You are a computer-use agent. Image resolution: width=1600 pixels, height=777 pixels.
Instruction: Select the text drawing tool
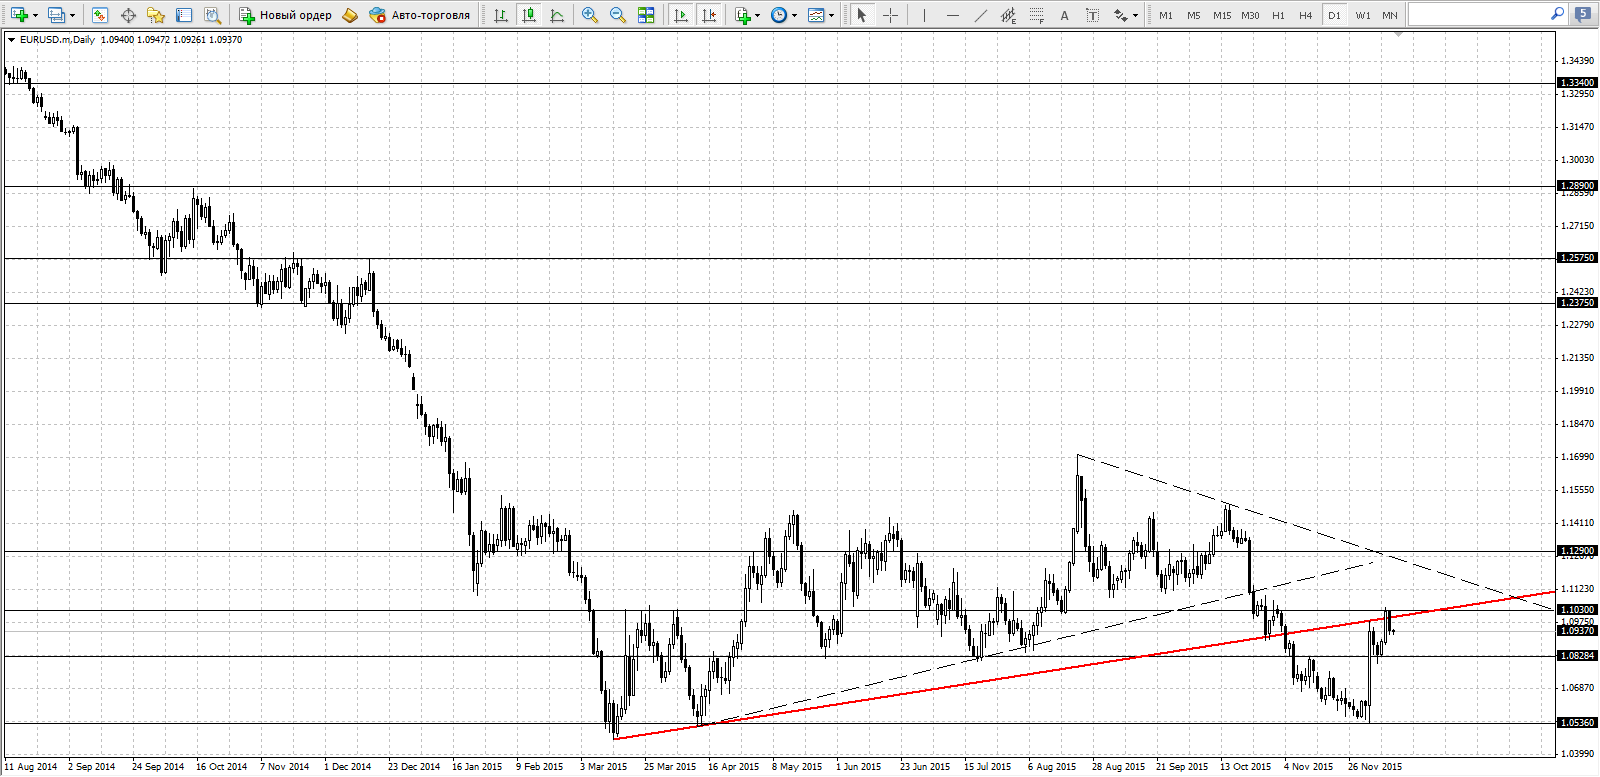1065,15
